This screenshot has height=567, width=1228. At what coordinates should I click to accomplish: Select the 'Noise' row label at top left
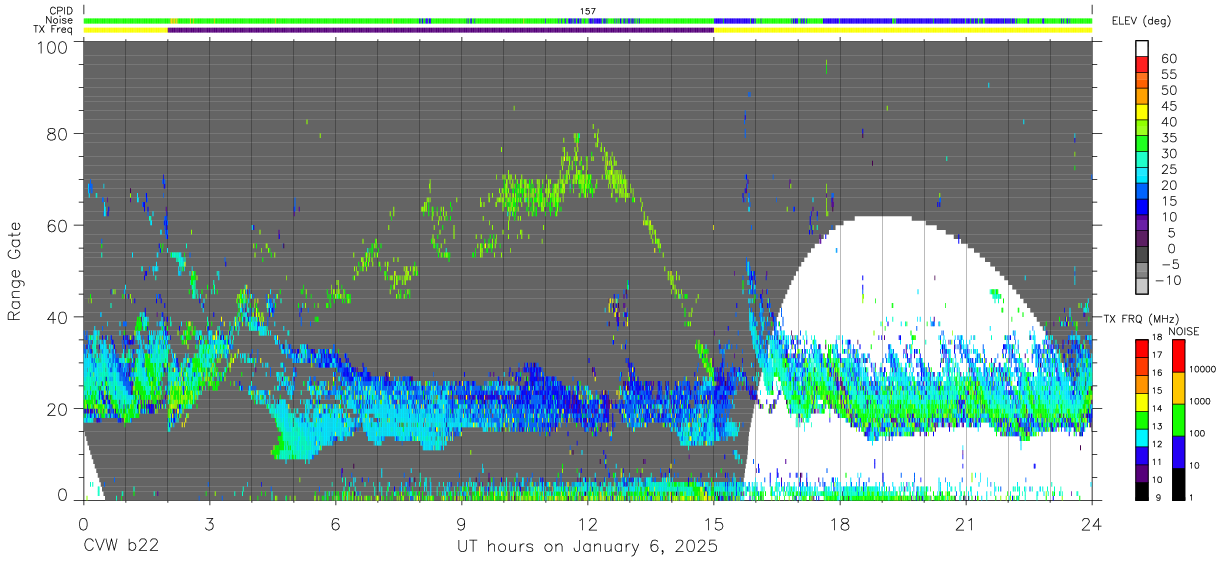pyautogui.click(x=61, y=20)
